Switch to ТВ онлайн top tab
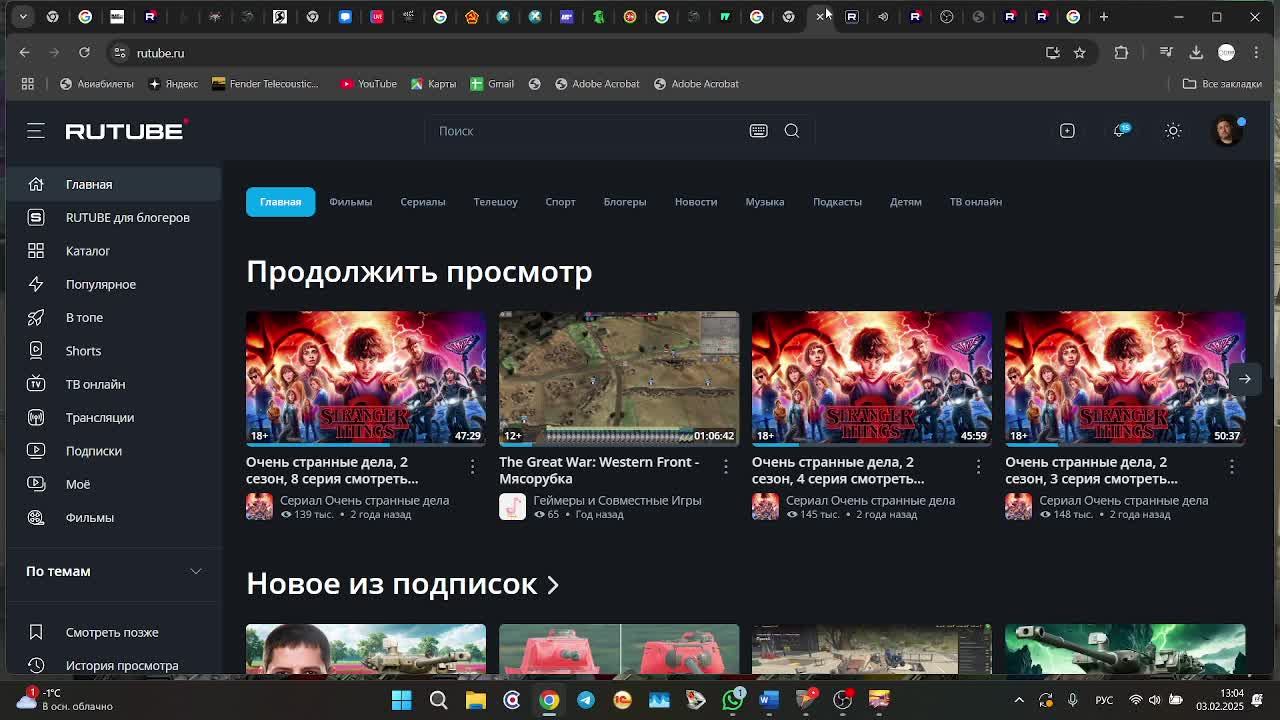The height and width of the screenshot is (720, 1280). [976, 202]
